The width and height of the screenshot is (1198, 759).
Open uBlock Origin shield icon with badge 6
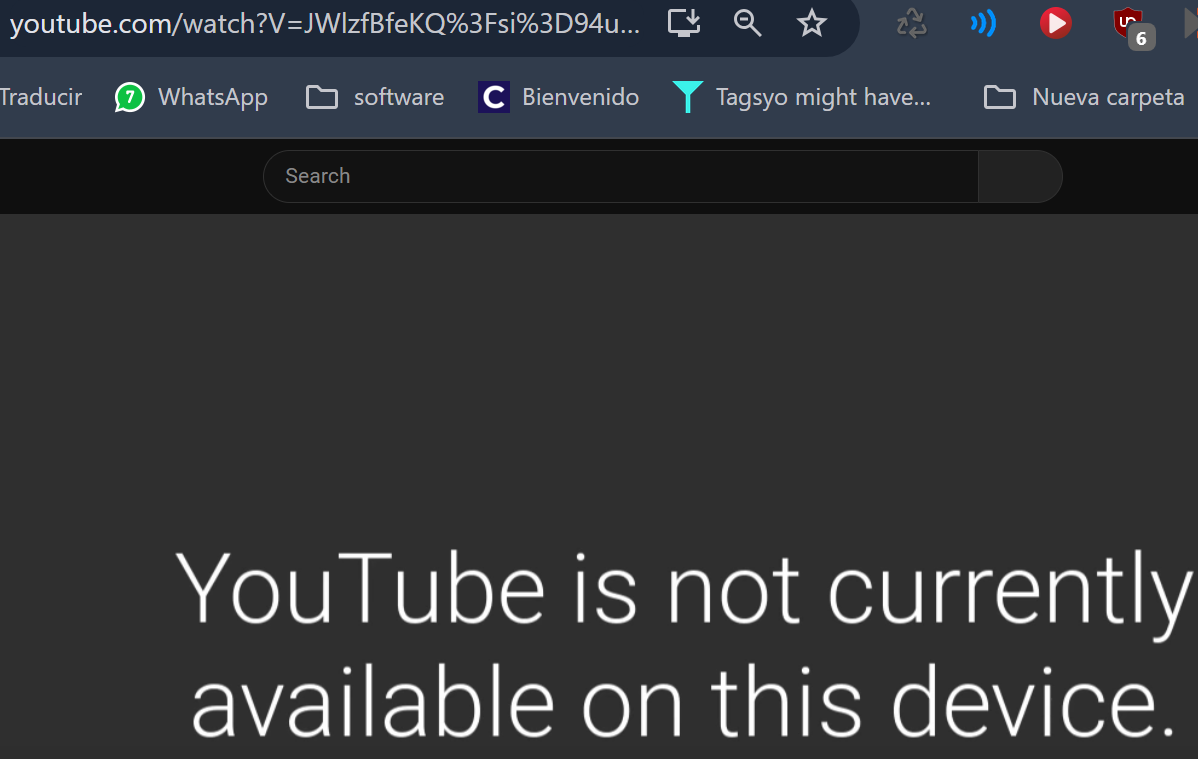pos(1133,28)
